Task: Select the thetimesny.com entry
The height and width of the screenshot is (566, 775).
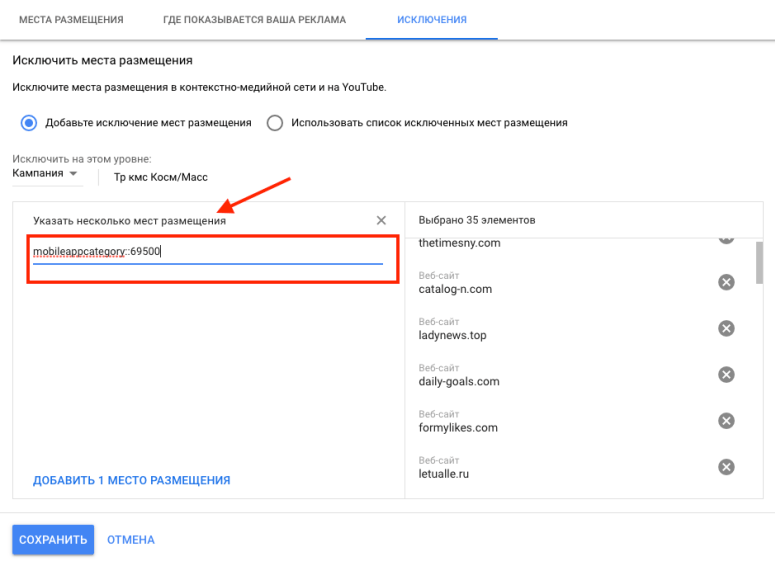Action: coord(459,243)
